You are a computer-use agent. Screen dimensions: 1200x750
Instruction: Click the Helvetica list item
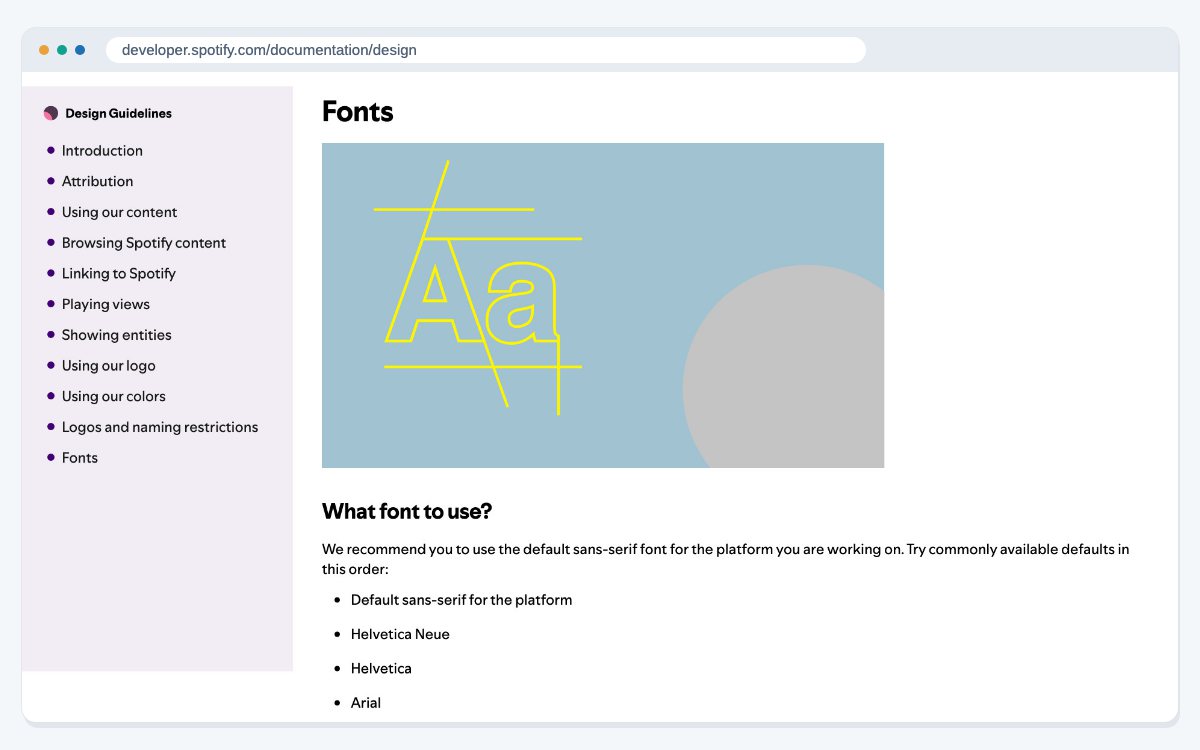click(x=381, y=668)
